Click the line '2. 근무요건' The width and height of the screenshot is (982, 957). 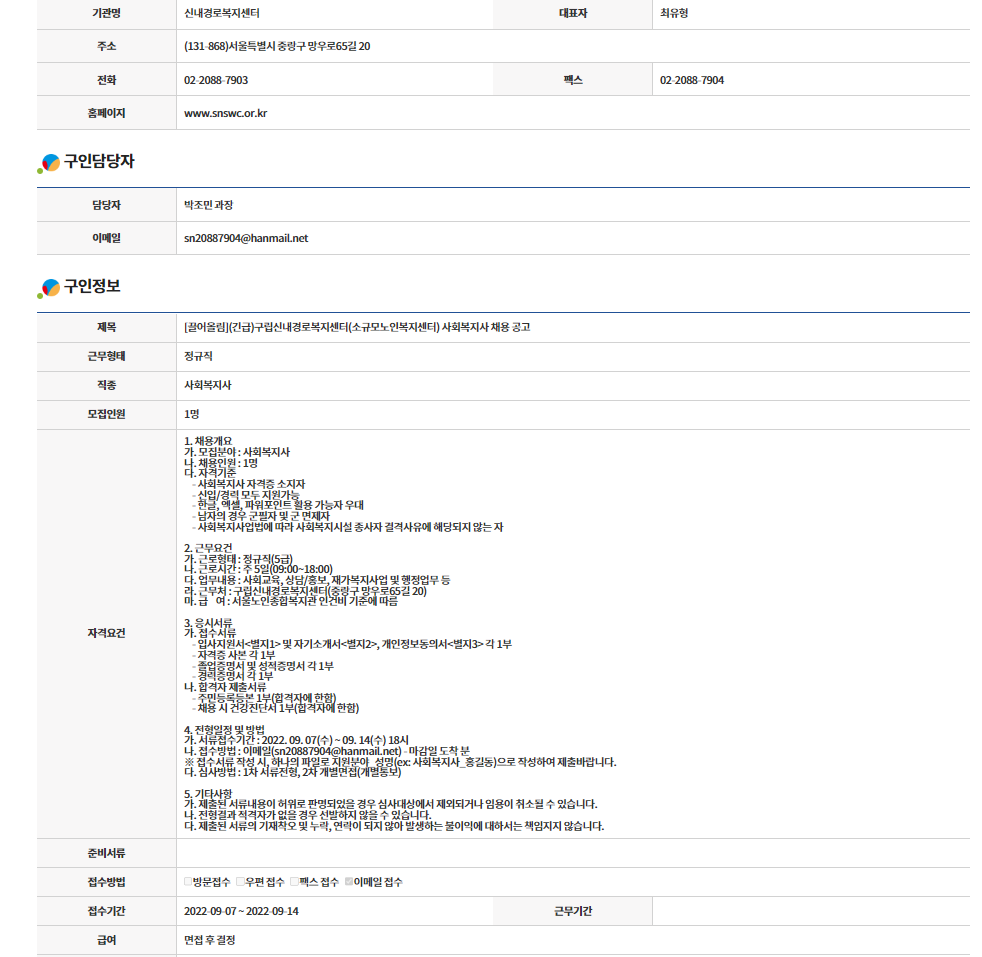[x=208, y=548]
